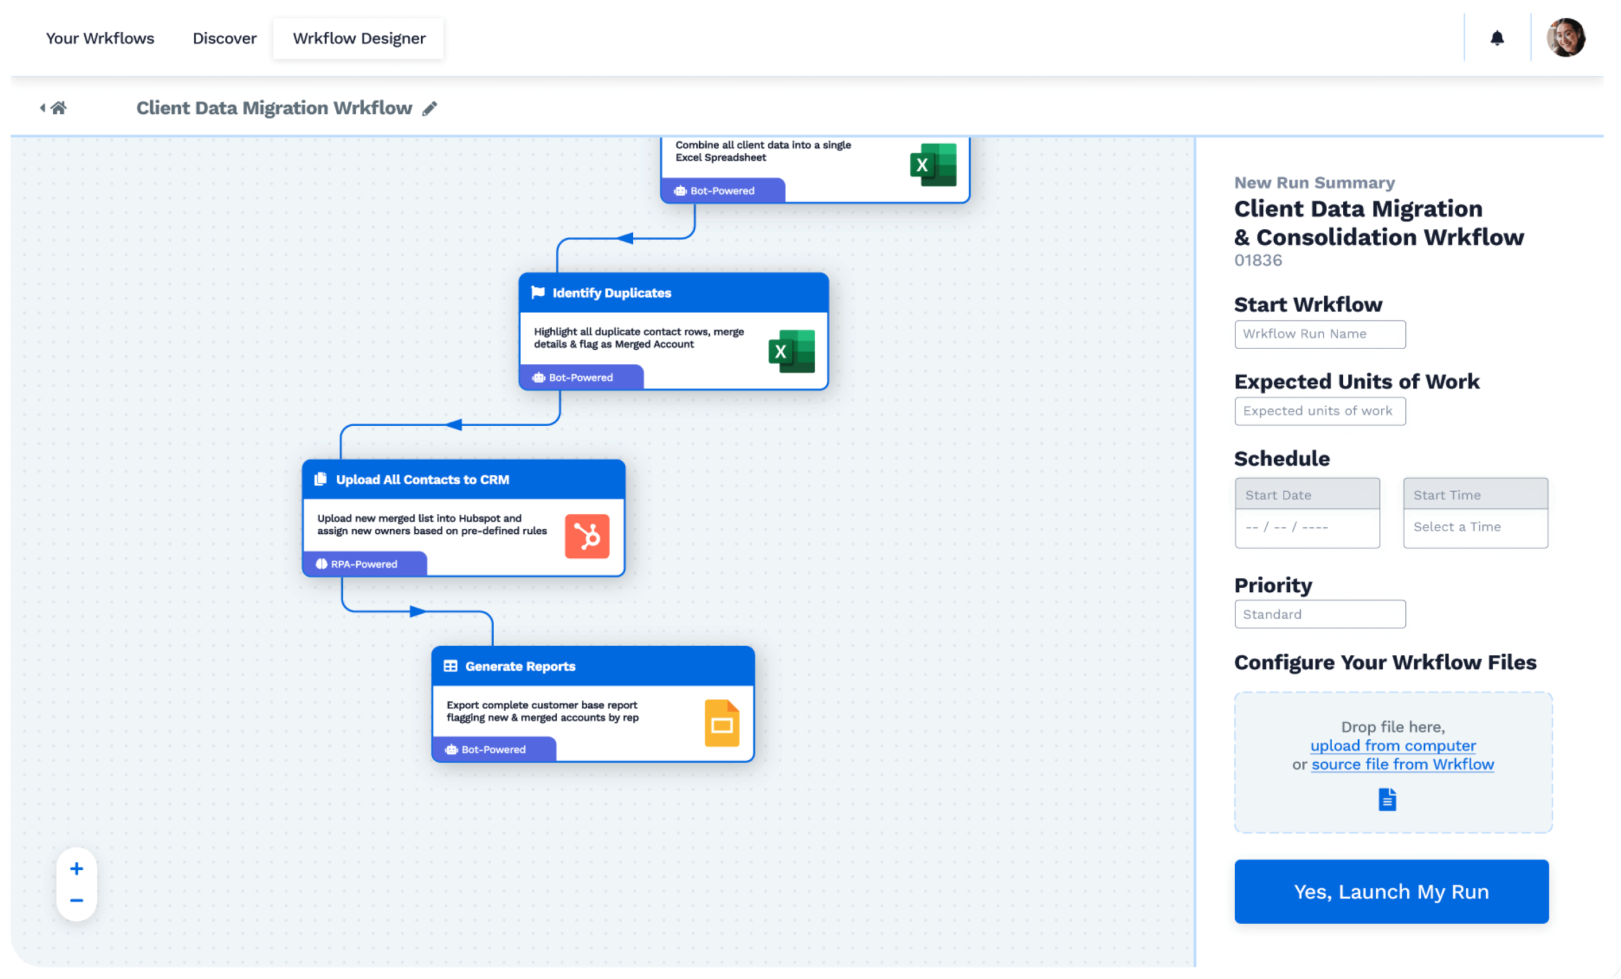
Task: Zoom out canvas with minus icon
Action: point(76,901)
